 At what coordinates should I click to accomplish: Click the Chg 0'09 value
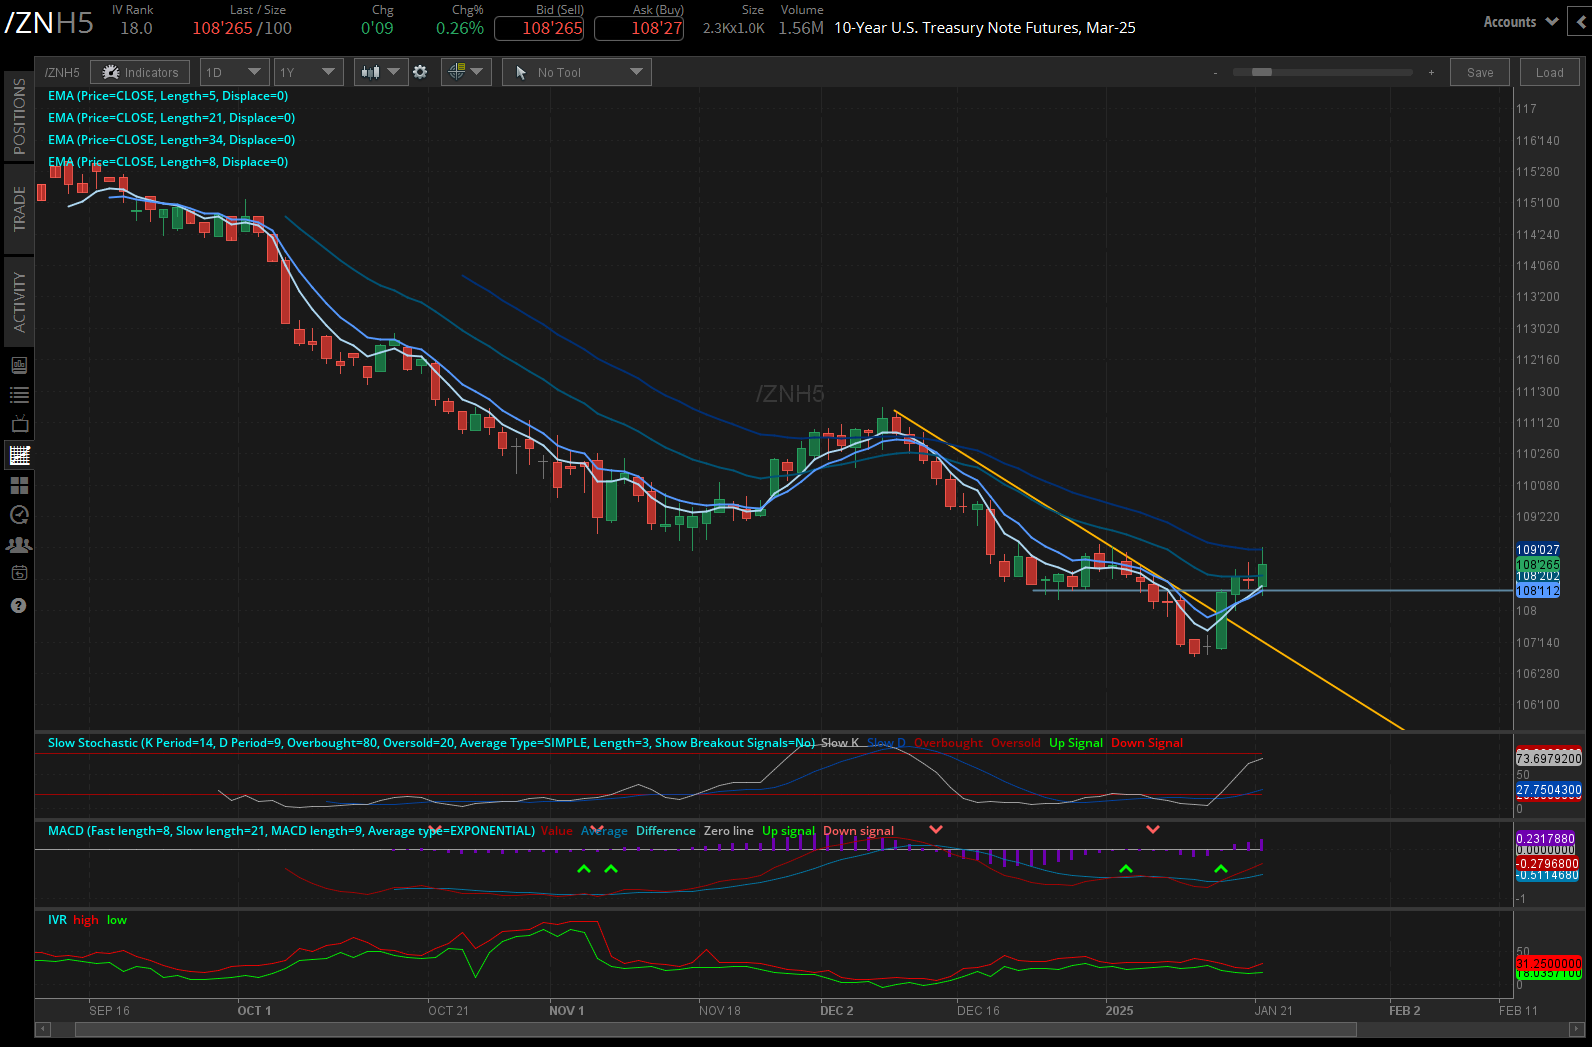pyautogui.click(x=377, y=28)
